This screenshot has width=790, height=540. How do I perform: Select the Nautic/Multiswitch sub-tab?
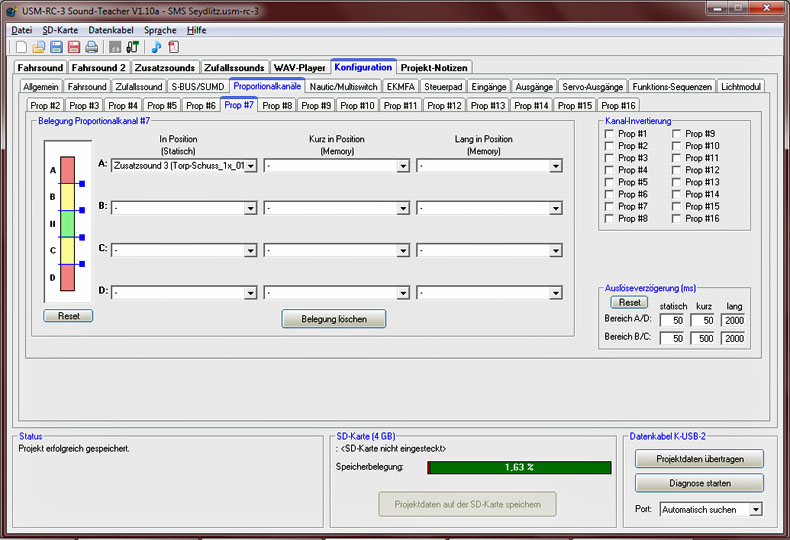(343, 87)
